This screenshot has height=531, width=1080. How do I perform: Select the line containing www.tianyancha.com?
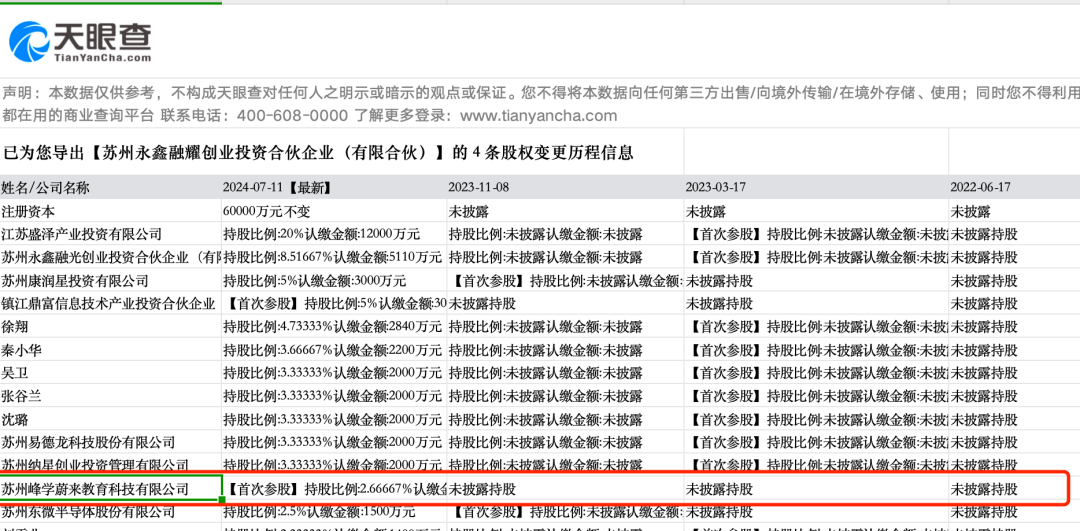coord(309,115)
